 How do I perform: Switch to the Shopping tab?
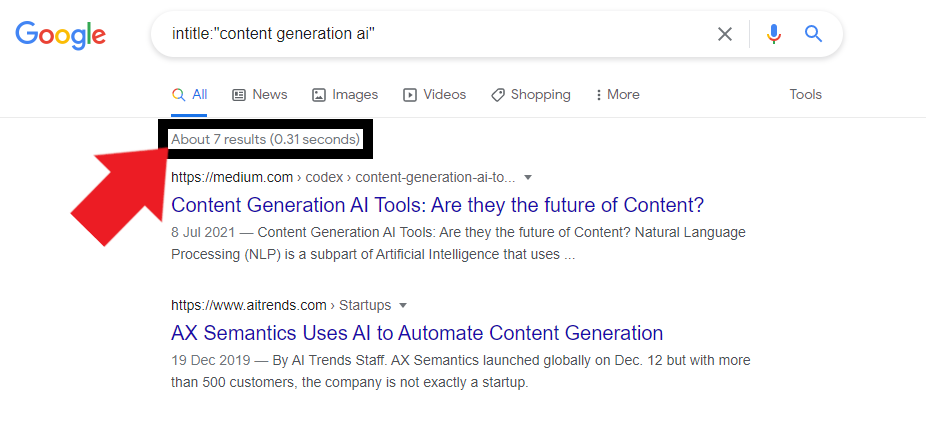(x=530, y=95)
